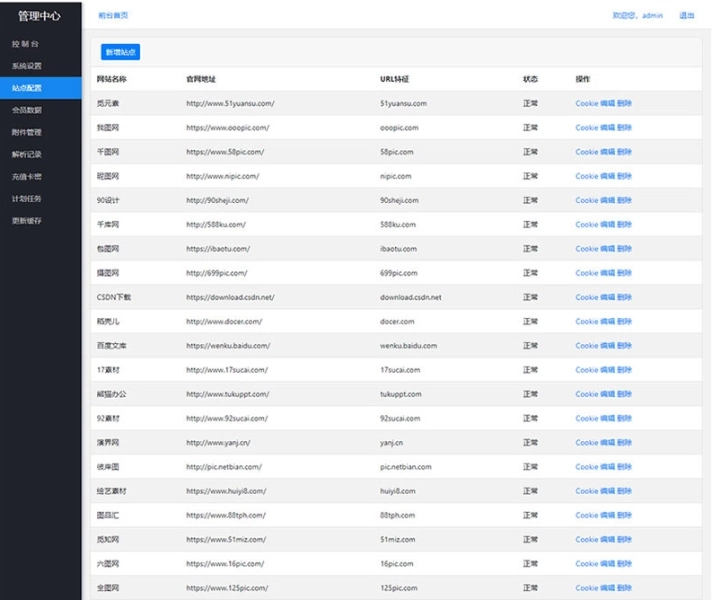The width and height of the screenshot is (712, 600).
Task: Open Cookie for 92sucai.com row
Action: pyautogui.click(x=587, y=418)
